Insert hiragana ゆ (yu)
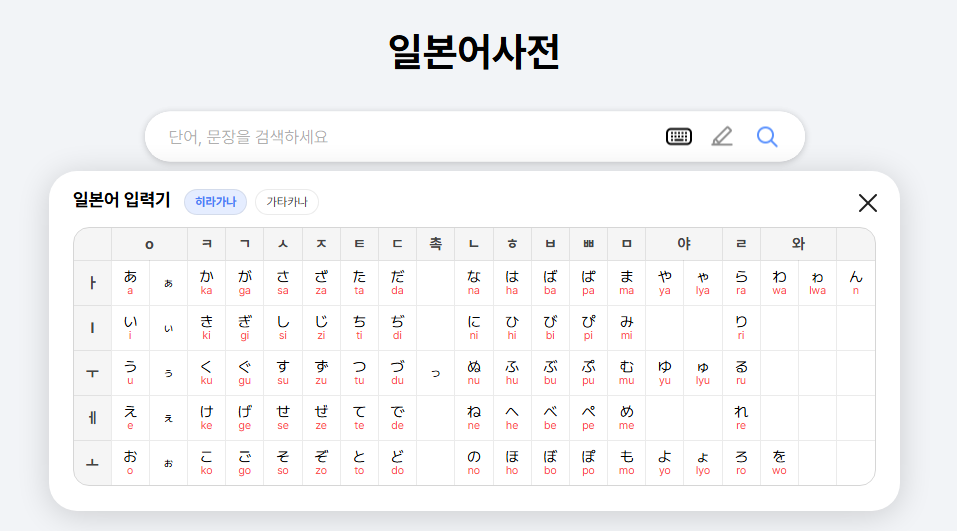Image resolution: width=957 pixels, height=531 pixels. [665, 373]
